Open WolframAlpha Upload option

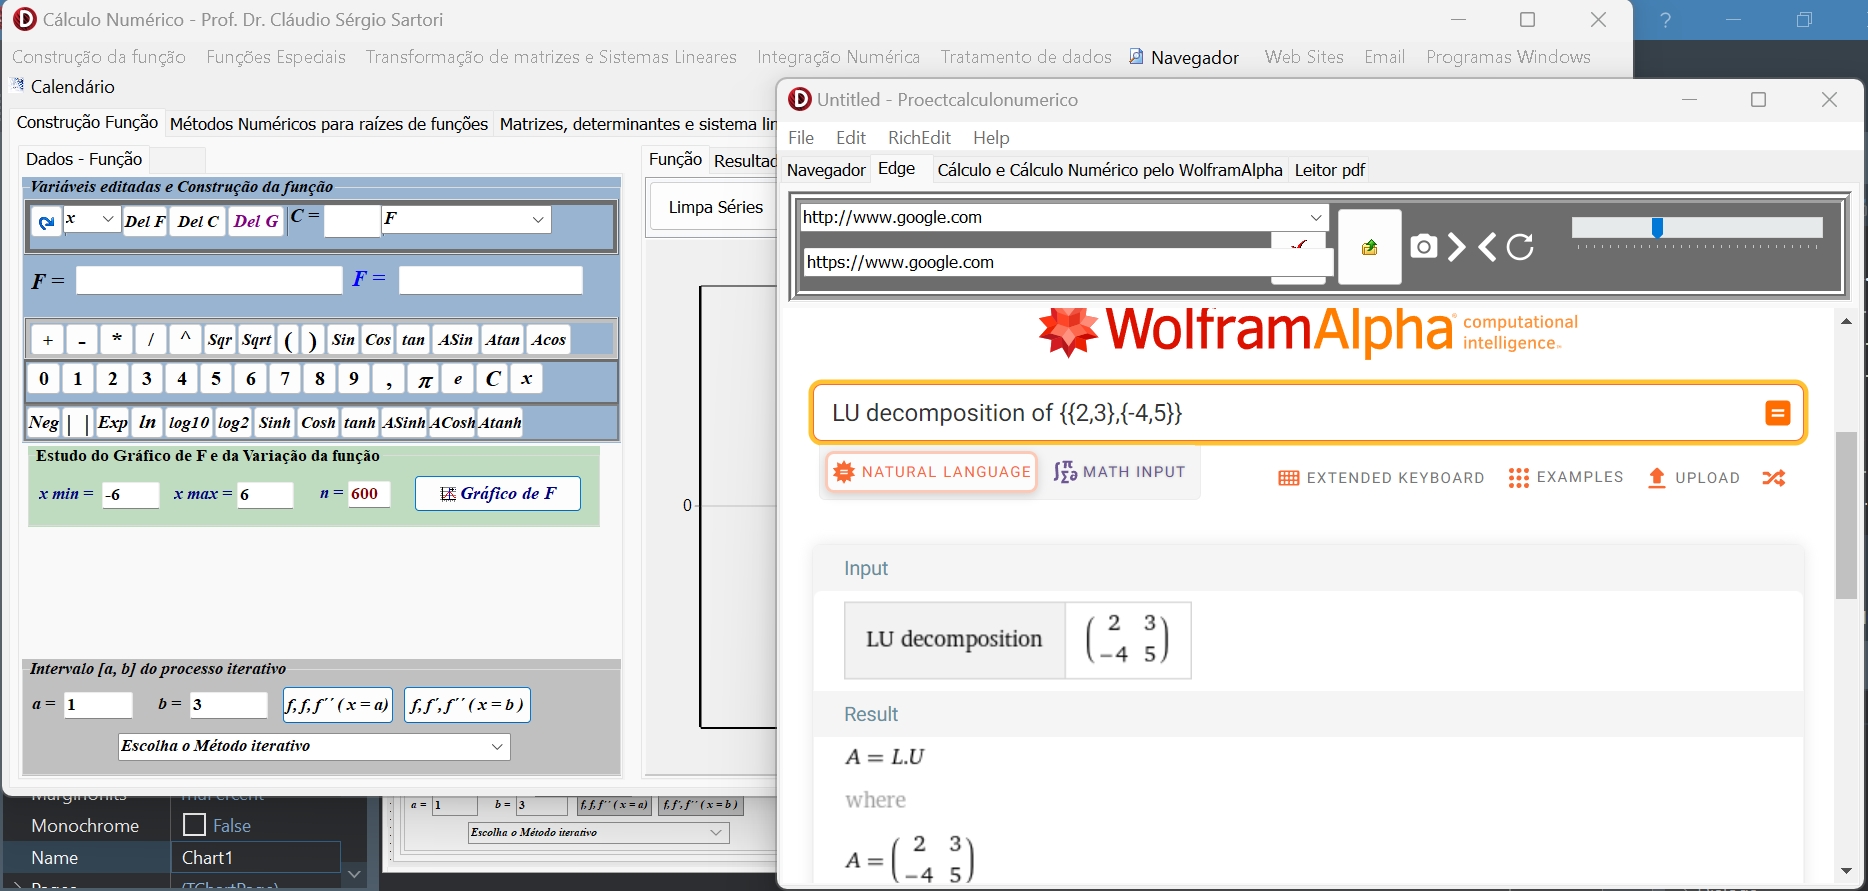click(x=1694, y=478)
